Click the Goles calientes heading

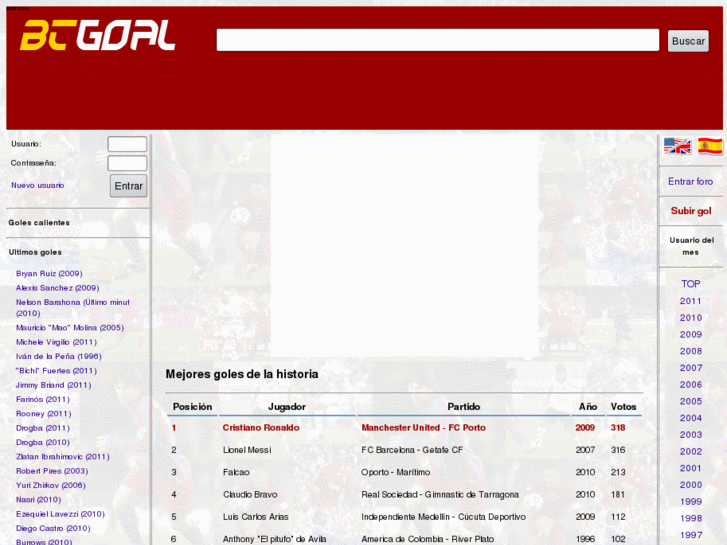tap(39, 223)
